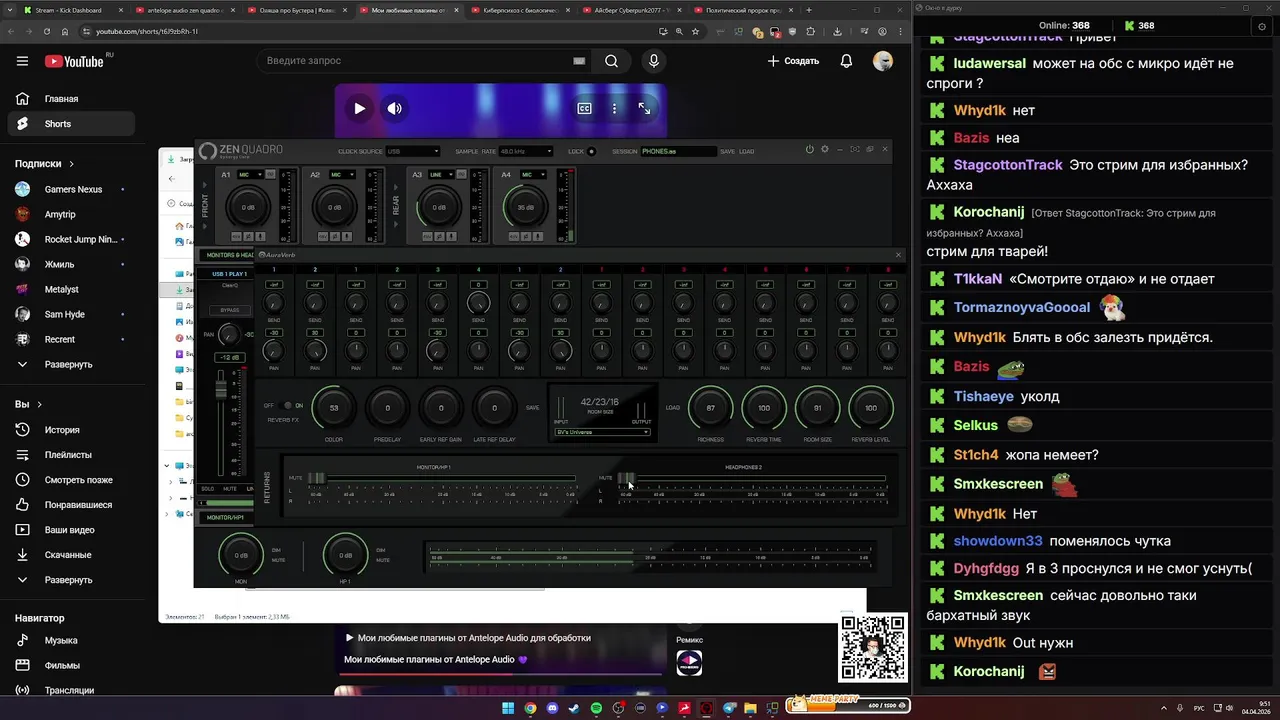Click the session name field PHONES.as
1280x720 pixels.
tap(679, 151)
